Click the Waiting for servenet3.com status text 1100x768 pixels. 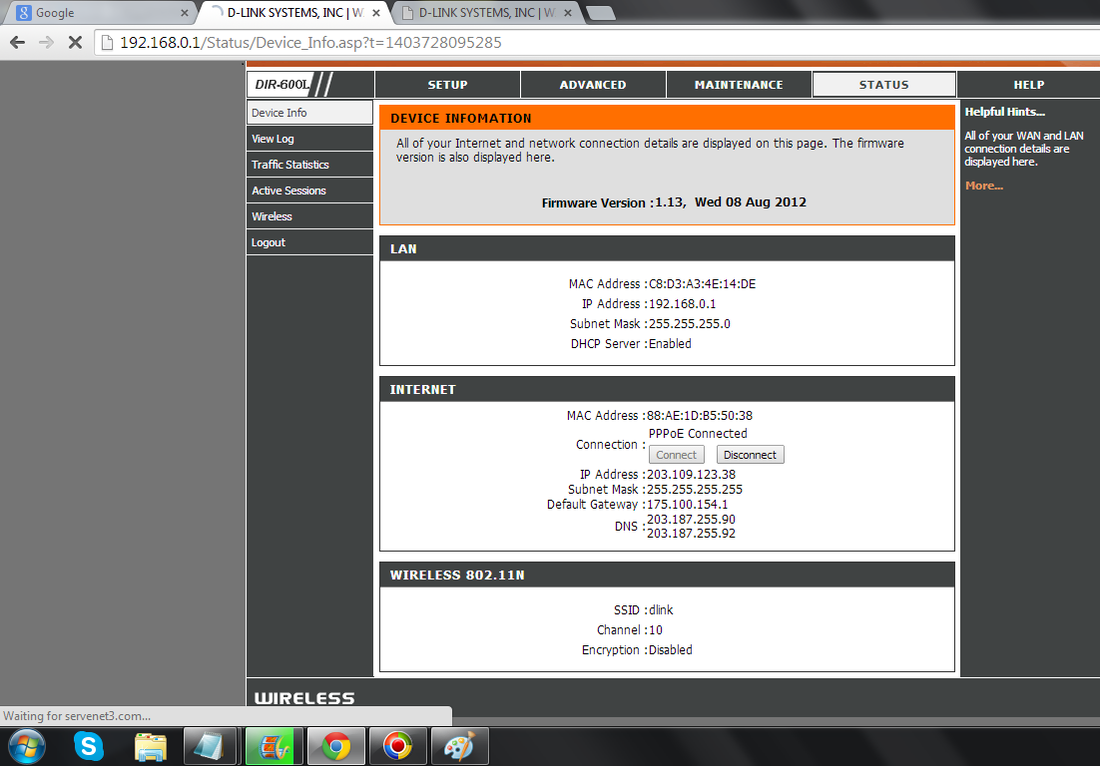(77, 716)
